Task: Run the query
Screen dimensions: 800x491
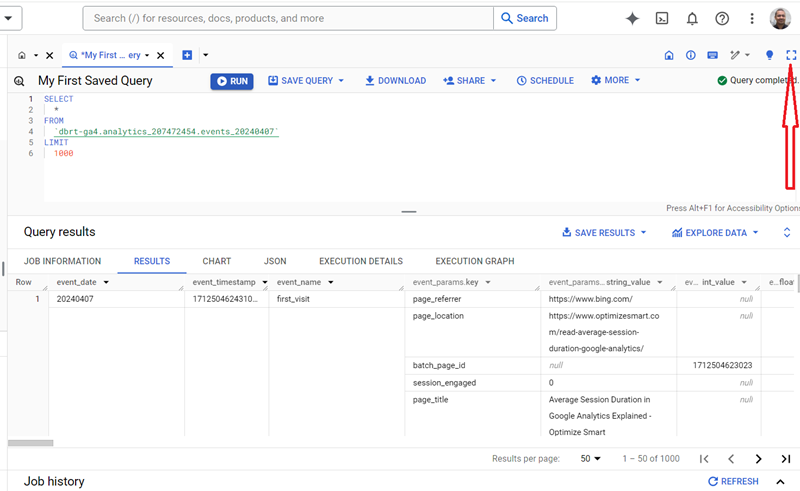Action: [x=232, y=81]
